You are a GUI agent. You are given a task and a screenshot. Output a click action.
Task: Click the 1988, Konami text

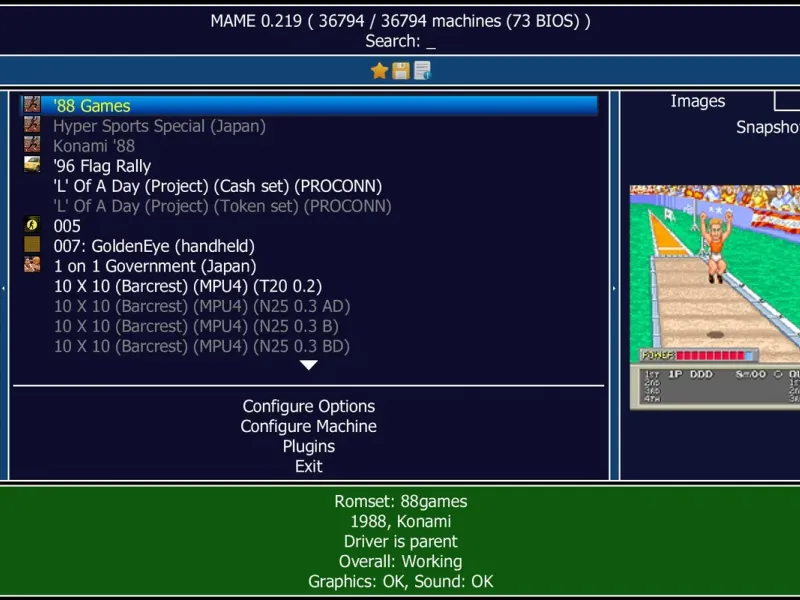[401, 521]
